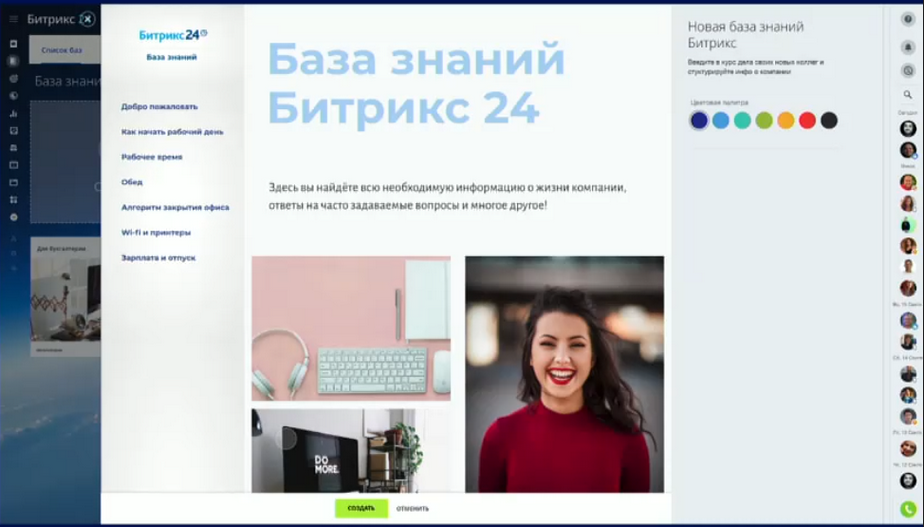Open the bar chart icon in left sidebar
The image size is (924, 527).
[x=14, y=113]
